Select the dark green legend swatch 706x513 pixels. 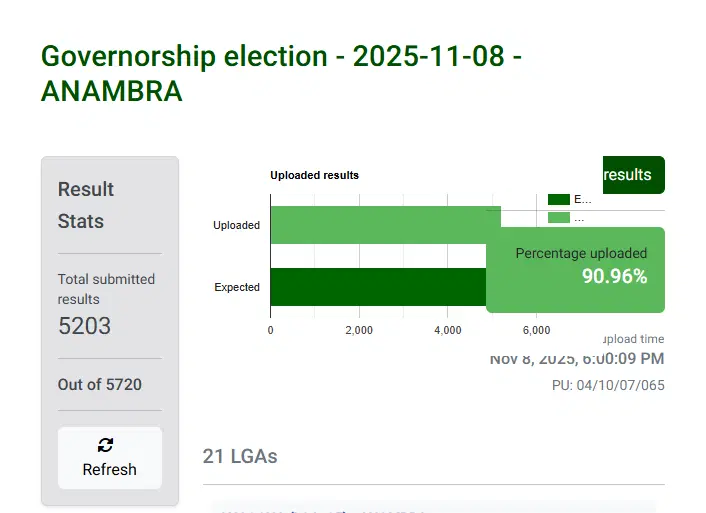tap(558, 199)
